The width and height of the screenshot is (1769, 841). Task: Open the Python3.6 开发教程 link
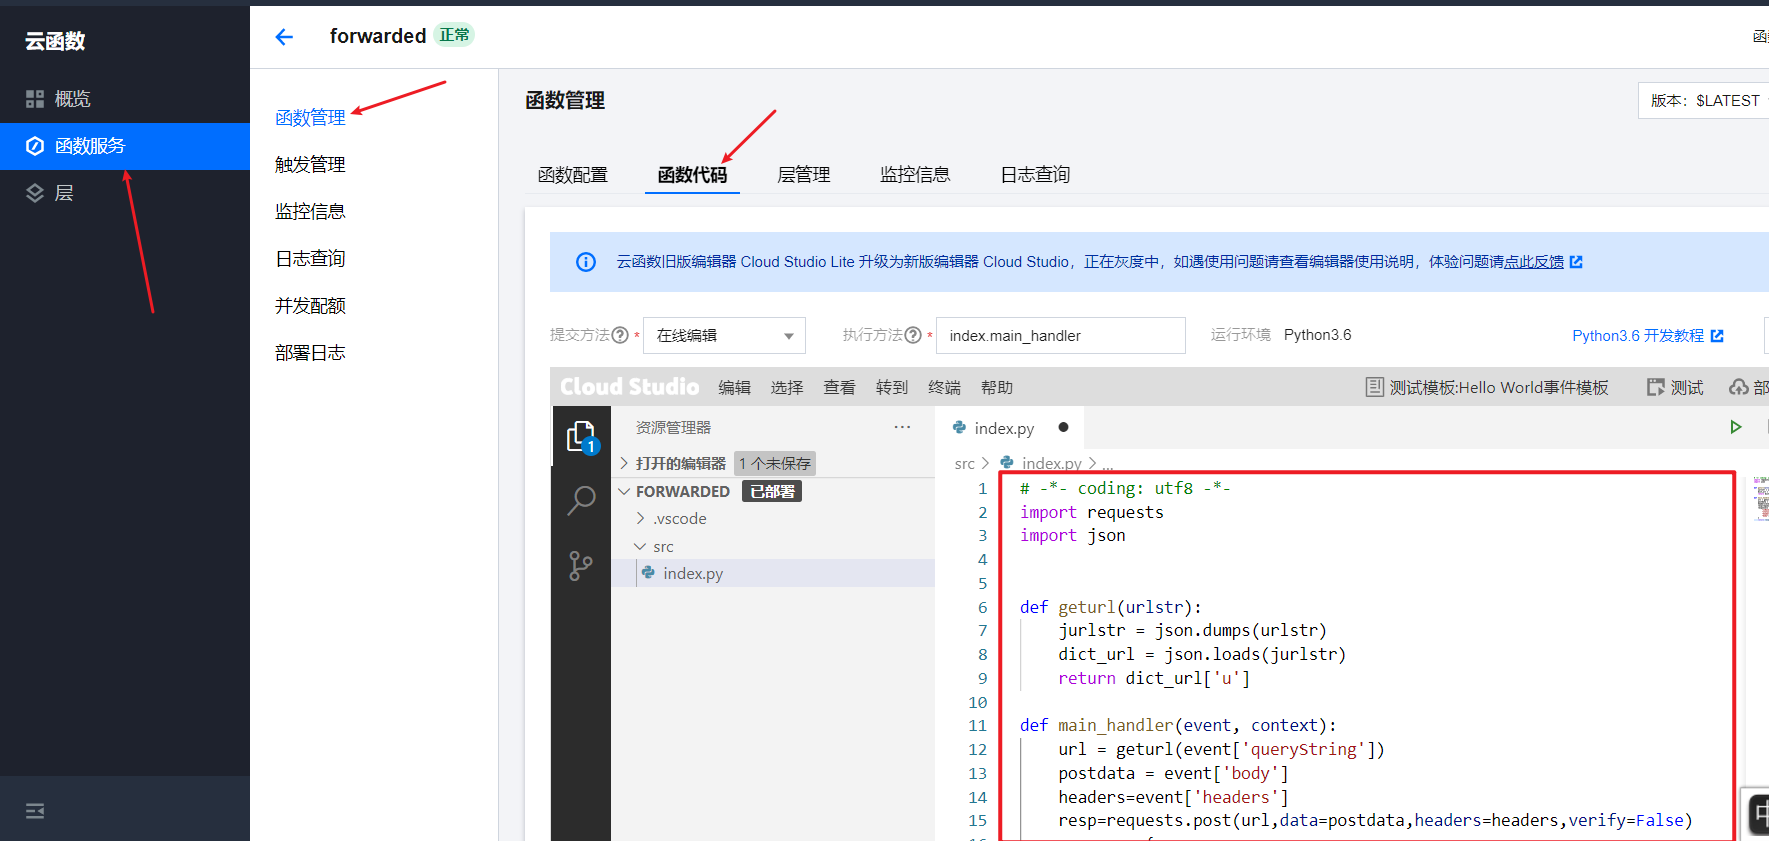click(1647, 336)
